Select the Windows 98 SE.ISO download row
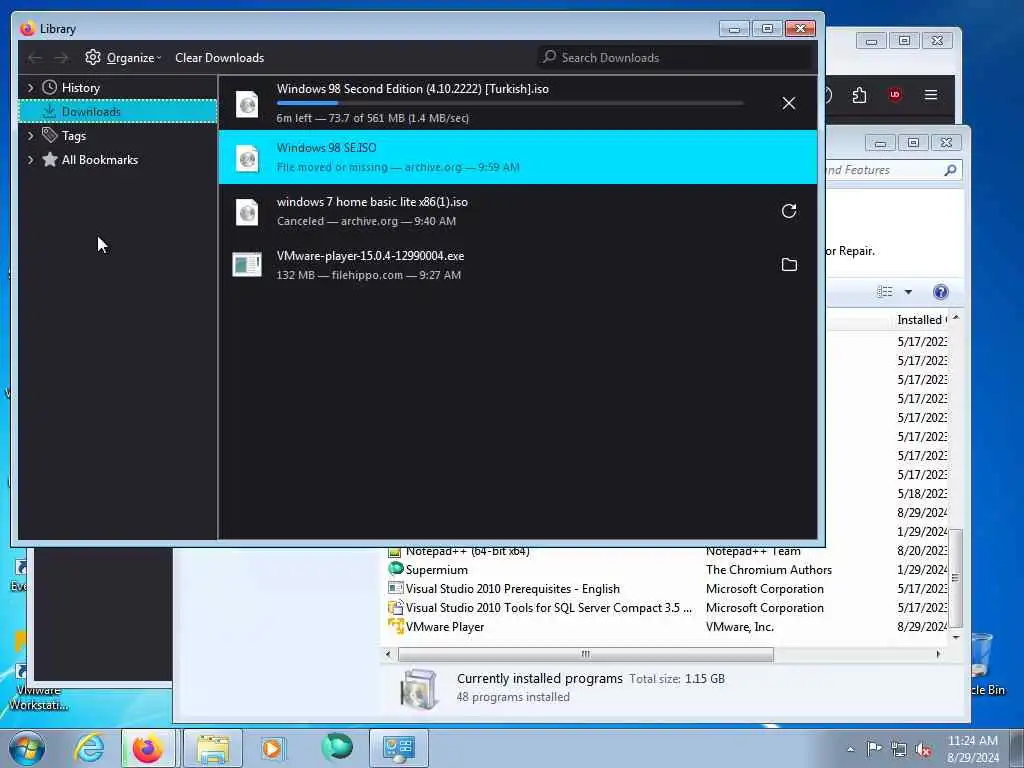The height and width of the screenshot is (768, 1024). tap(517, 157)
